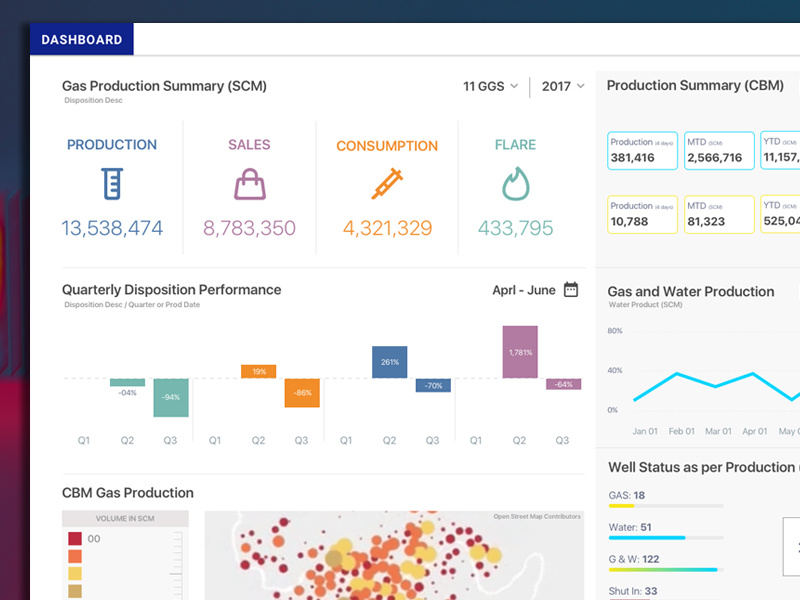Select the MTD 2,566,716 summary tile

[719, 150]
